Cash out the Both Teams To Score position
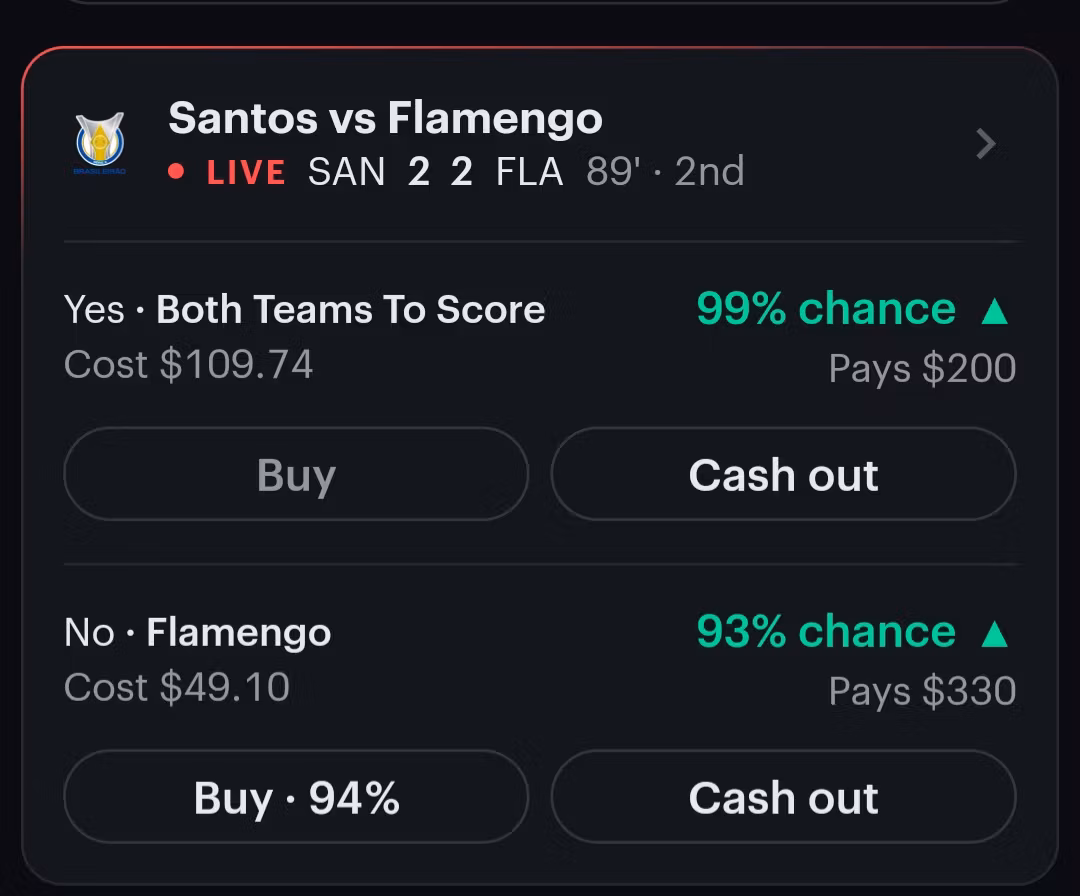The height and width of the screenshot is (896, 1080). [783, 474]
